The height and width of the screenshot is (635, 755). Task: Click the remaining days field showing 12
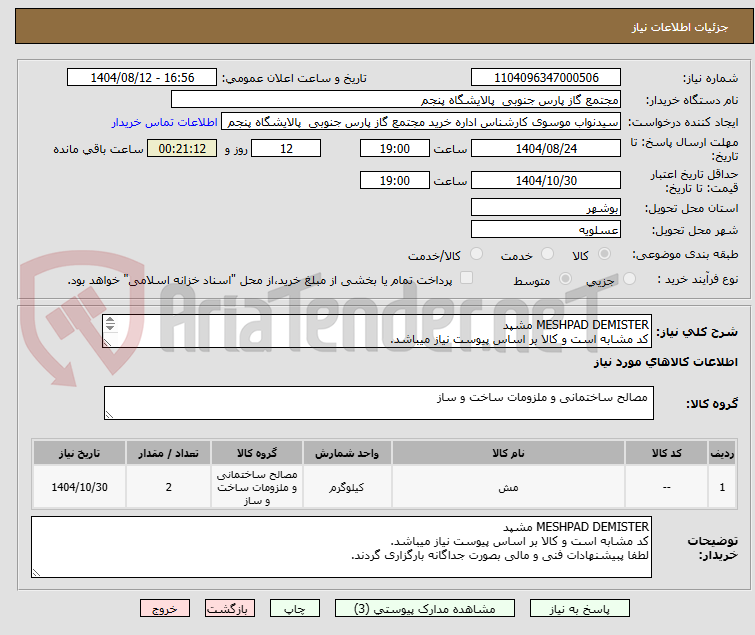[286, 148]
